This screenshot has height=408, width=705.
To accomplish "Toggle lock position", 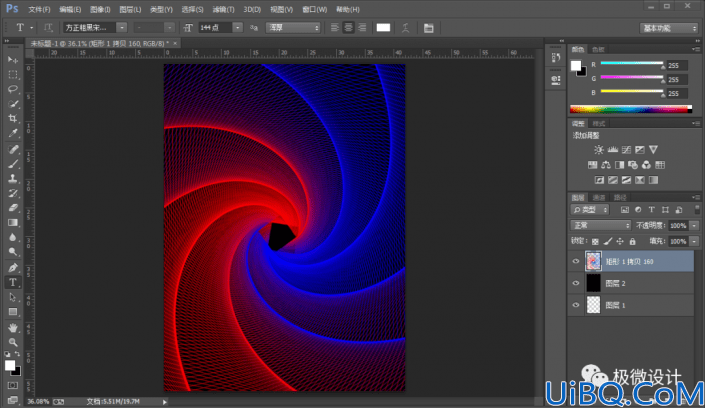I will pyautogui.click(x=620, y=242).
